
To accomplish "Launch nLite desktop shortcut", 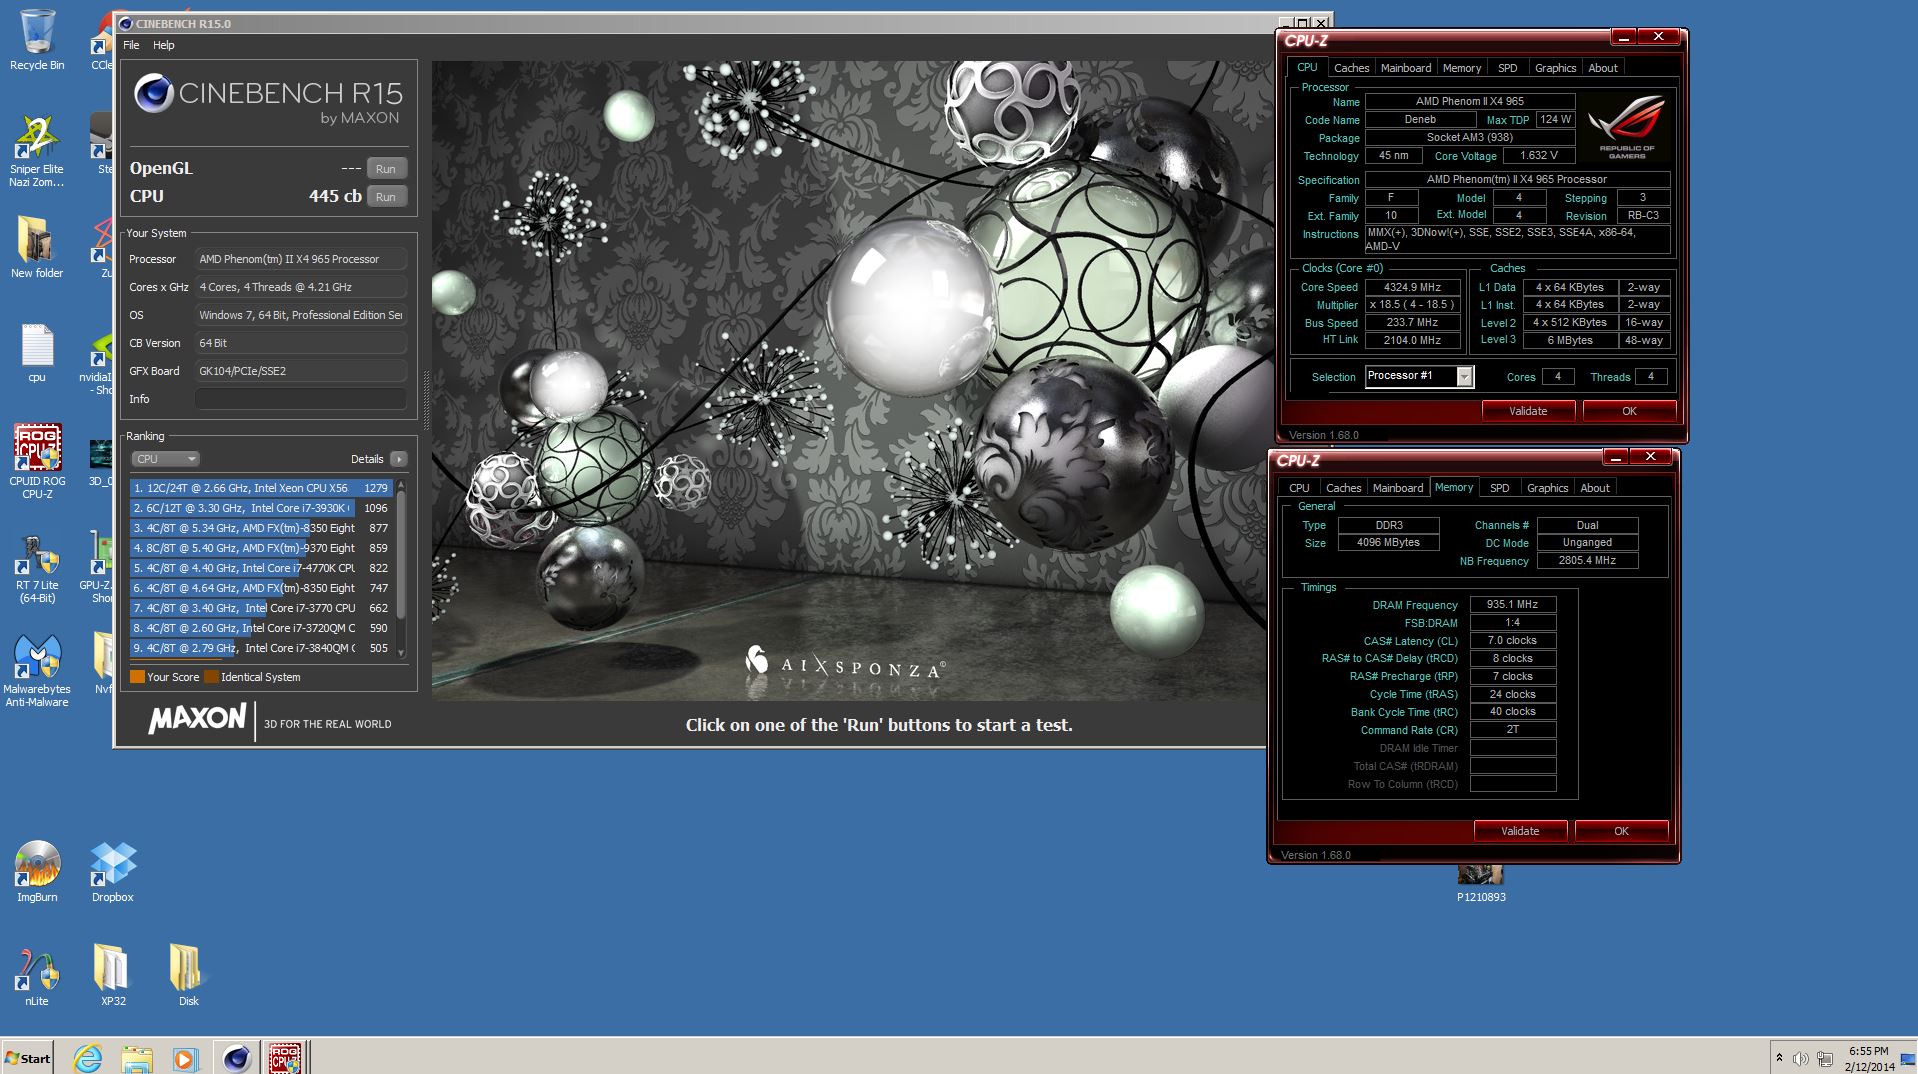I will (37, 976).
